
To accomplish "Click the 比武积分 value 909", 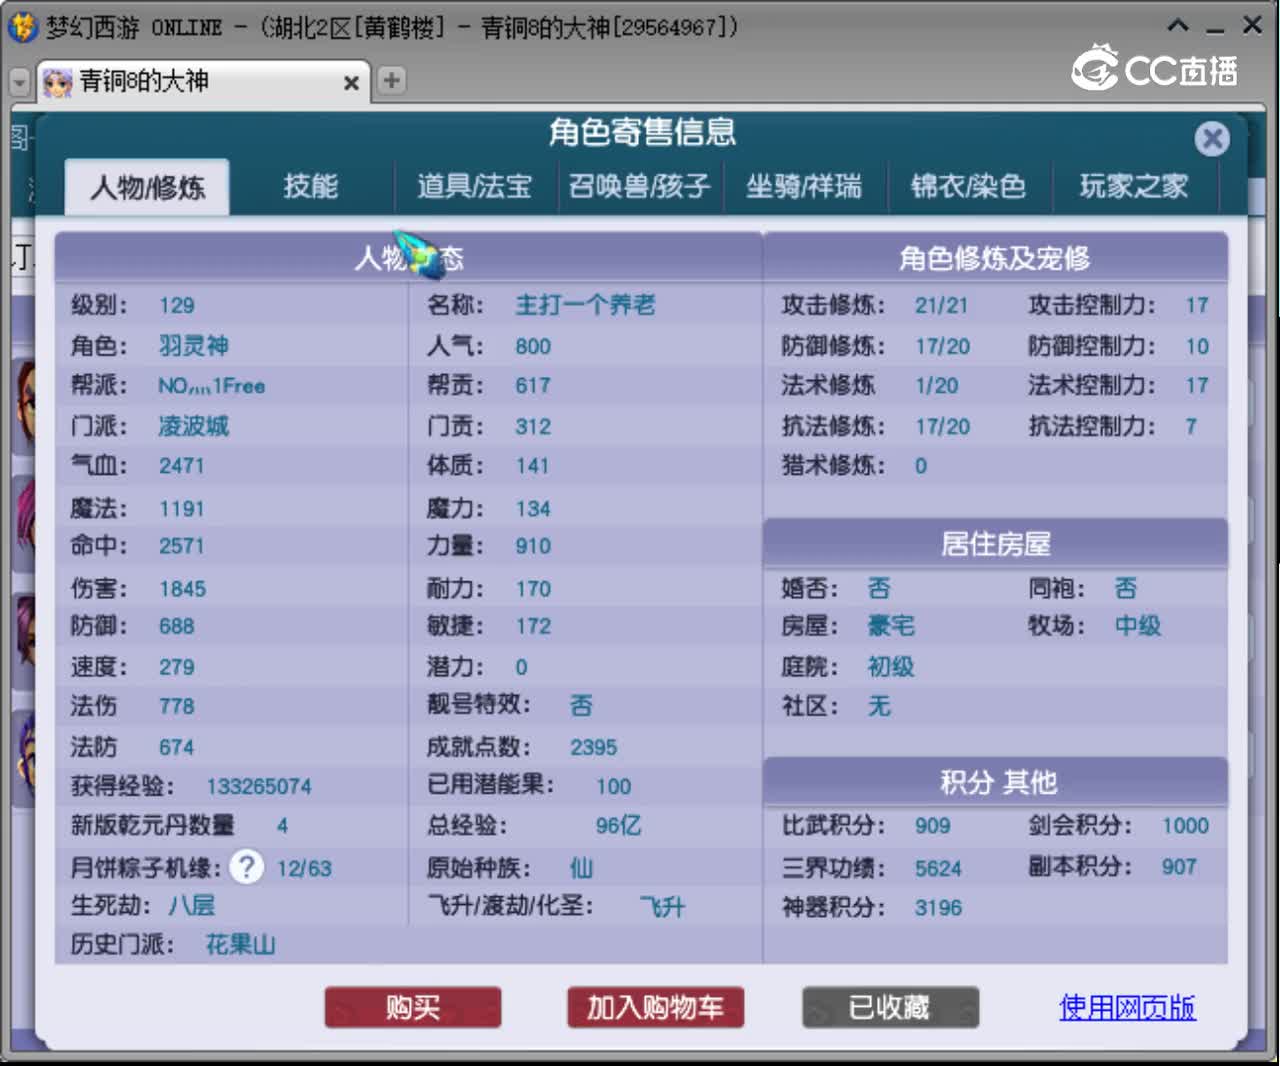I will [x=932, y=826].
